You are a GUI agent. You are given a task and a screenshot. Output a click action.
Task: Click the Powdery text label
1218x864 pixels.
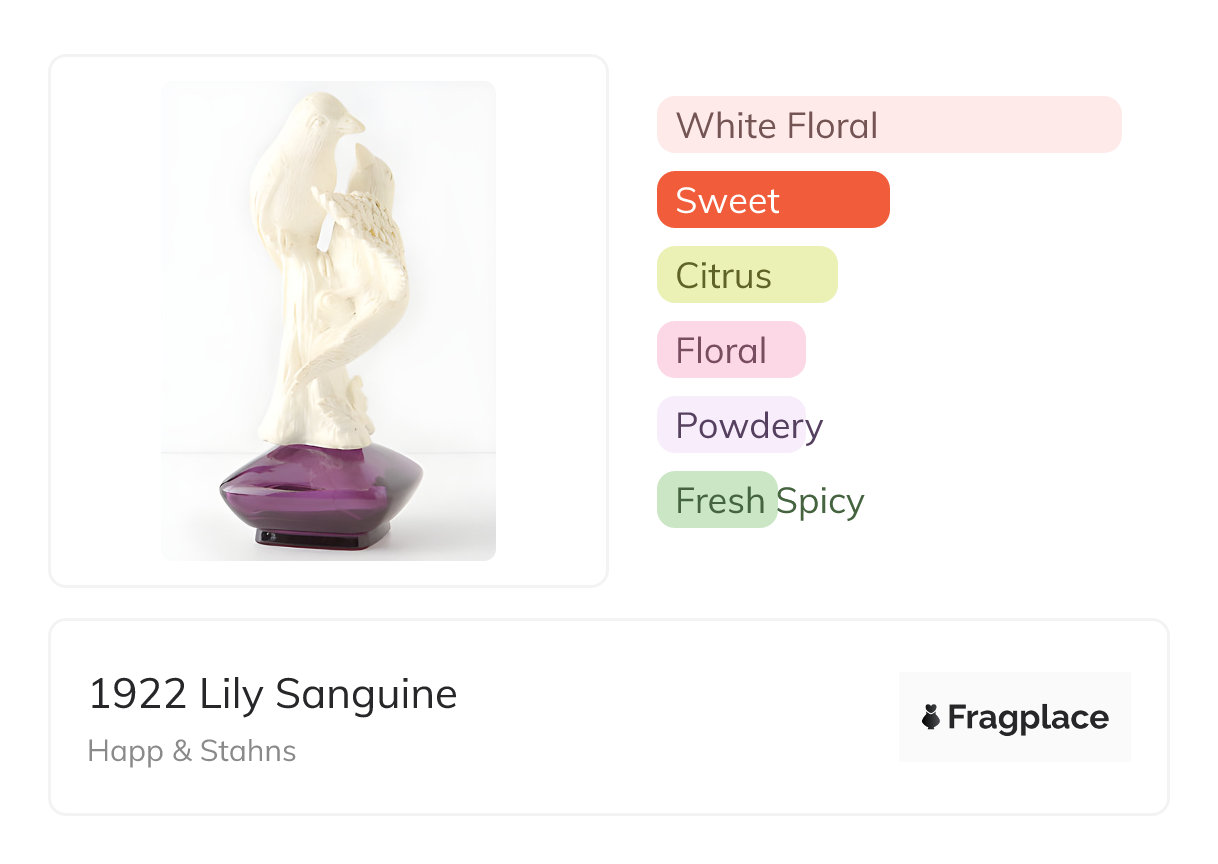click(749, 426)
